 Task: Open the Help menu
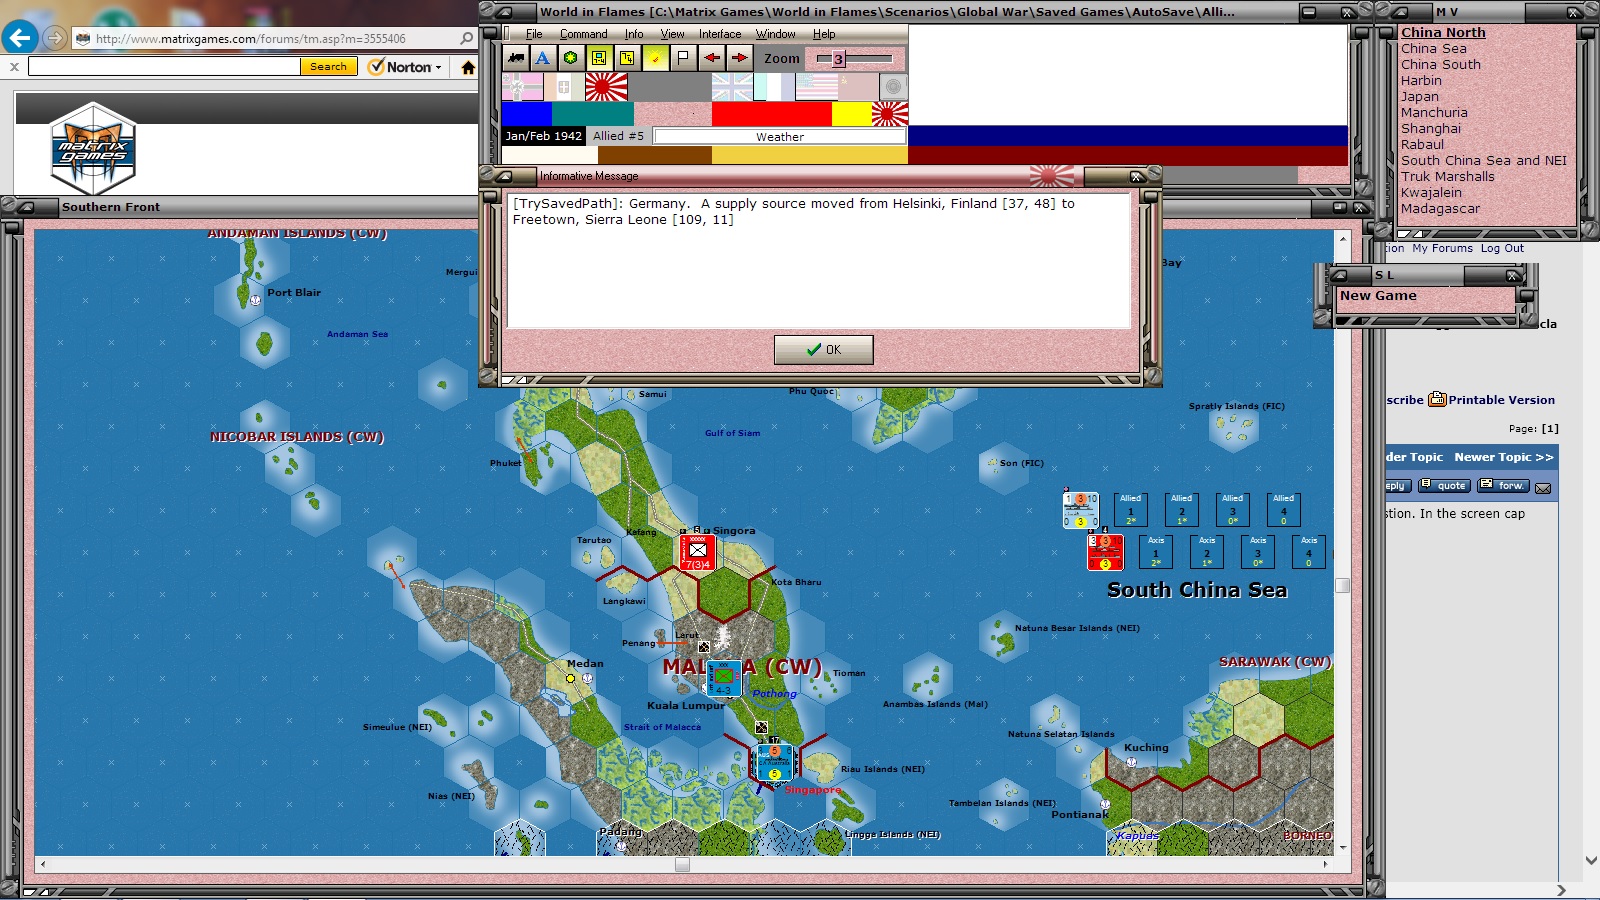point(824,34)
